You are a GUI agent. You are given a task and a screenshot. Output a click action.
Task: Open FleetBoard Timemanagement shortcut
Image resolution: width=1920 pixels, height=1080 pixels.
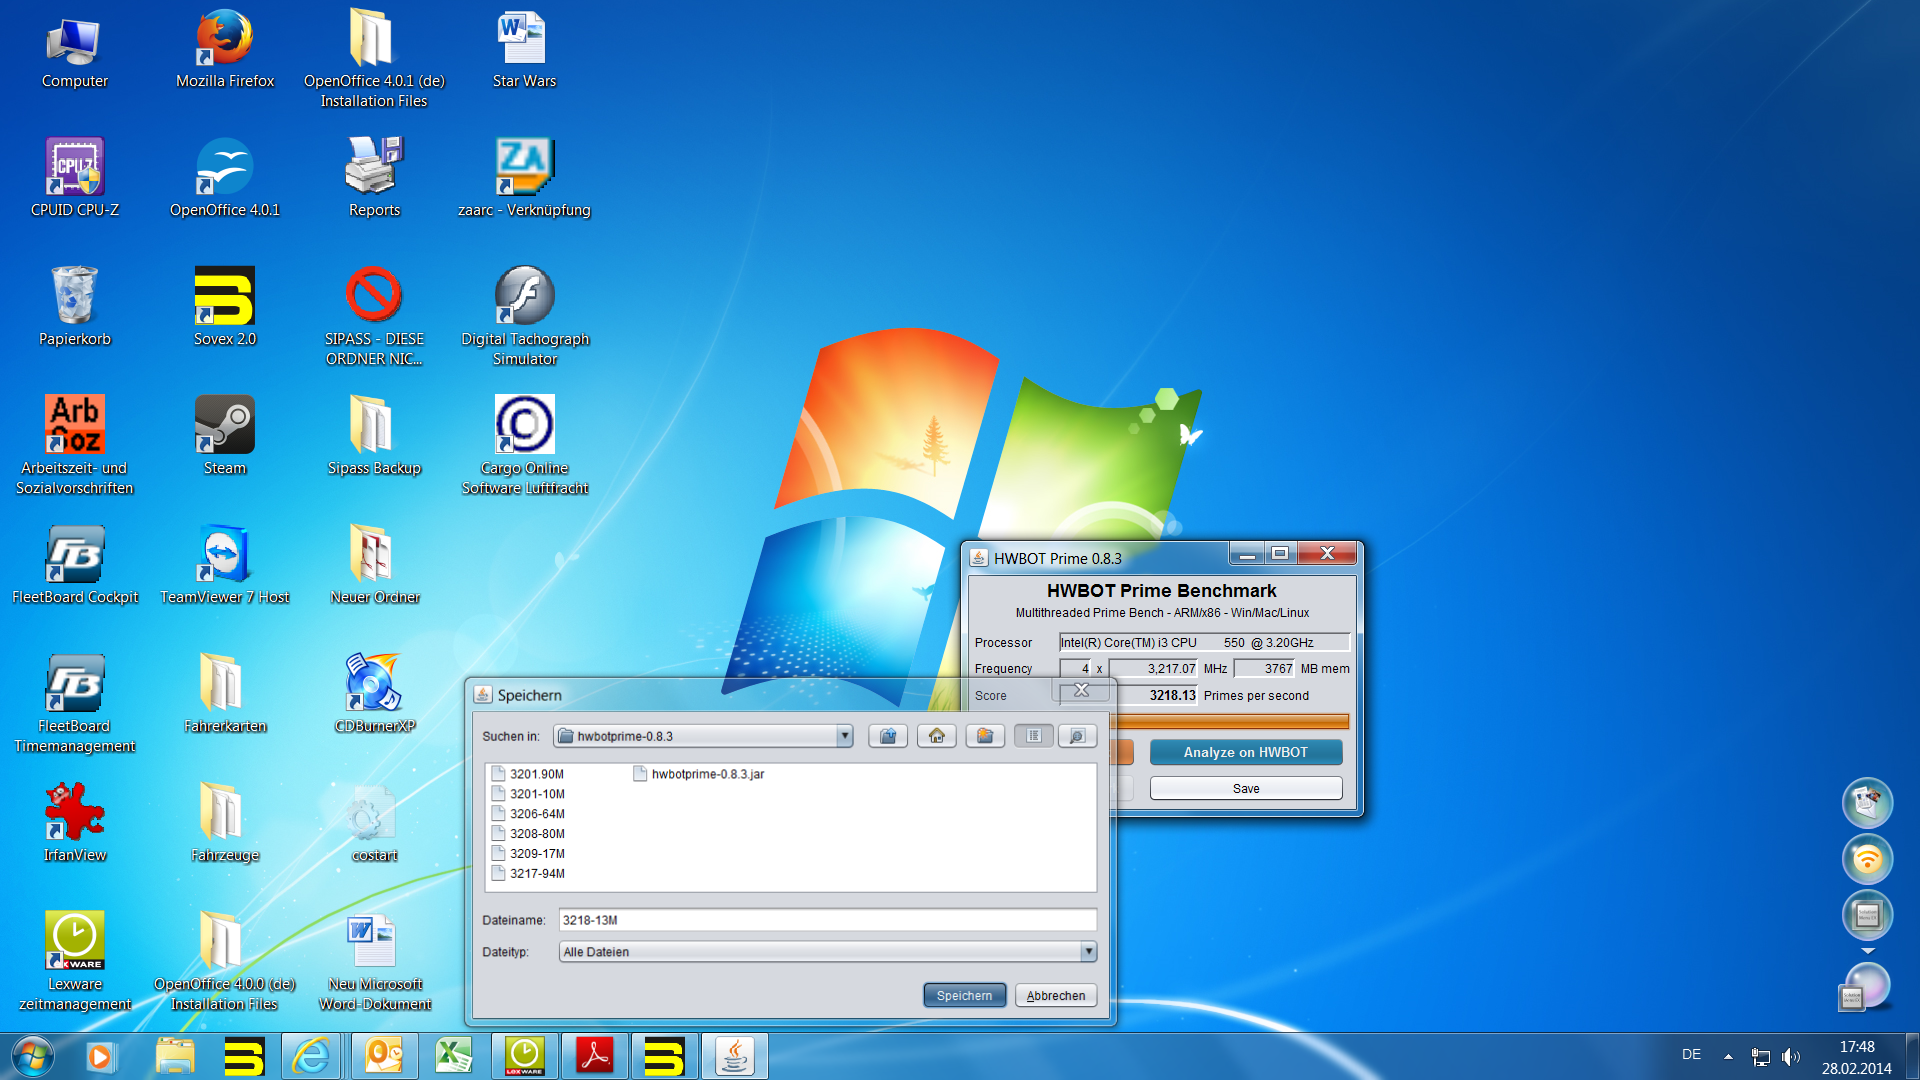click(74, 703)
